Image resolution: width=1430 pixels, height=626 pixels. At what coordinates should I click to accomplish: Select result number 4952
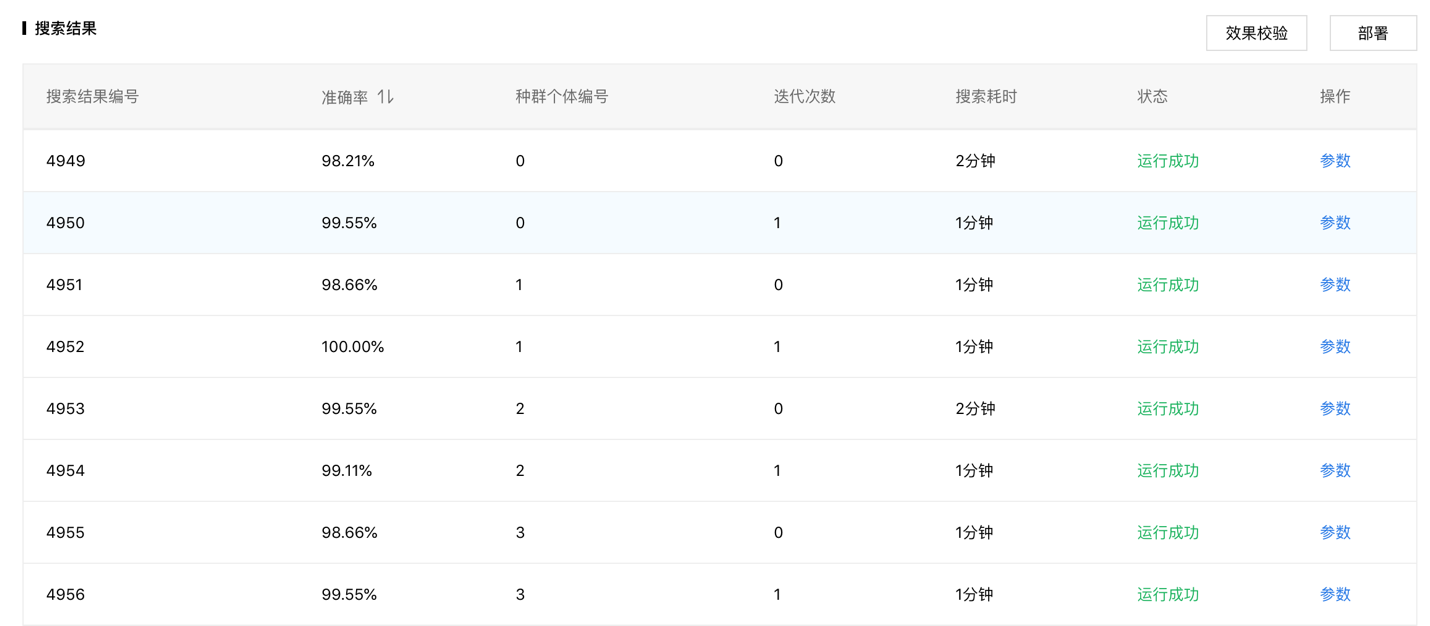66,347
